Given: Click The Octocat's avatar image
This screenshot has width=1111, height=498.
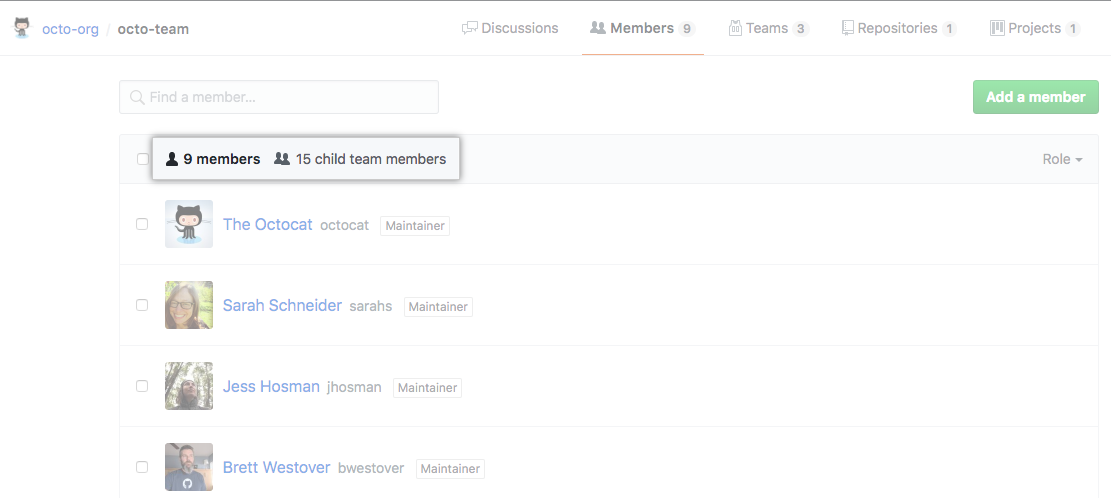Looking at the screenshot, I should 189,224.
